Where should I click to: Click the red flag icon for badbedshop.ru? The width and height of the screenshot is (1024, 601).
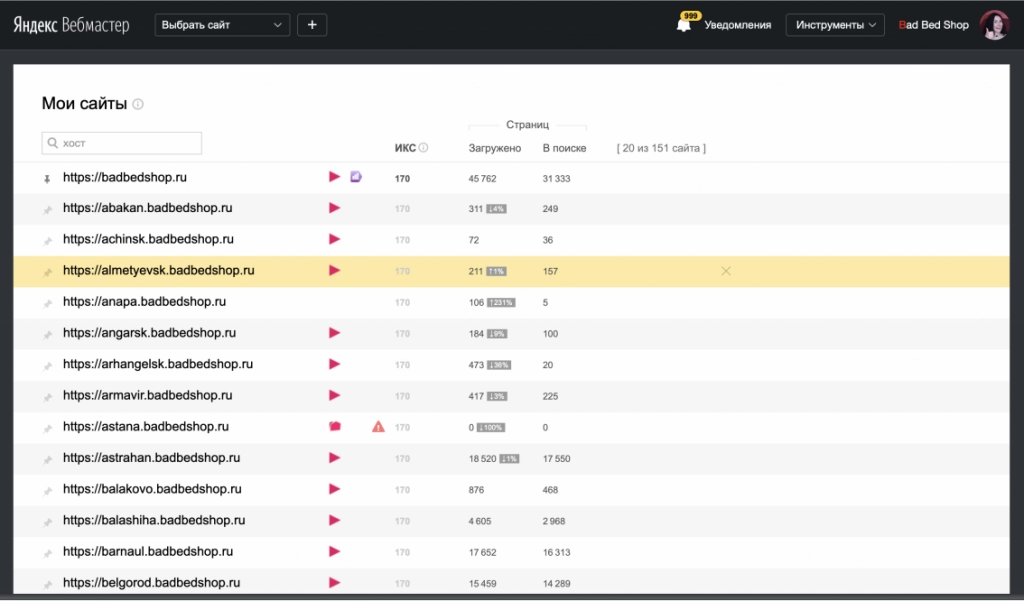[x=334, y=176]
